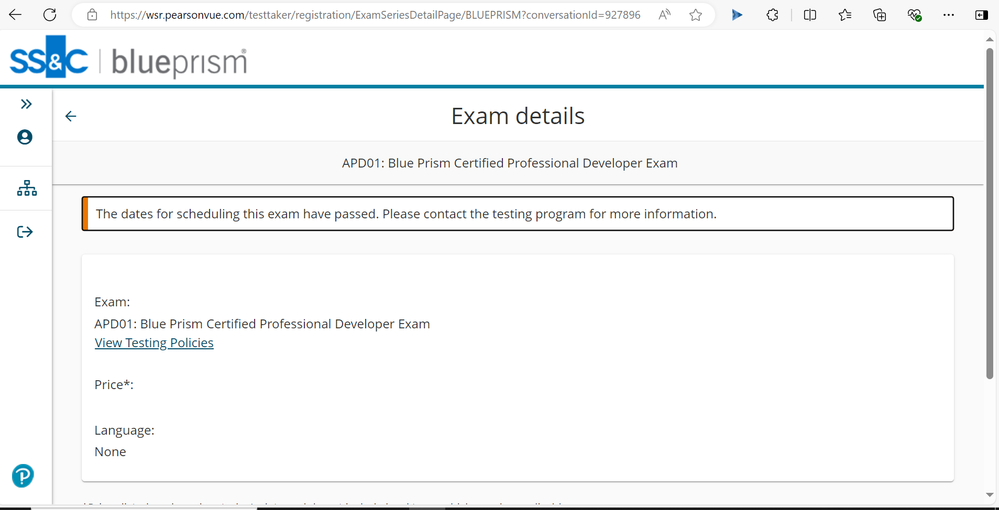Sign out using the exit arrow icon

(x=24, y=231)
